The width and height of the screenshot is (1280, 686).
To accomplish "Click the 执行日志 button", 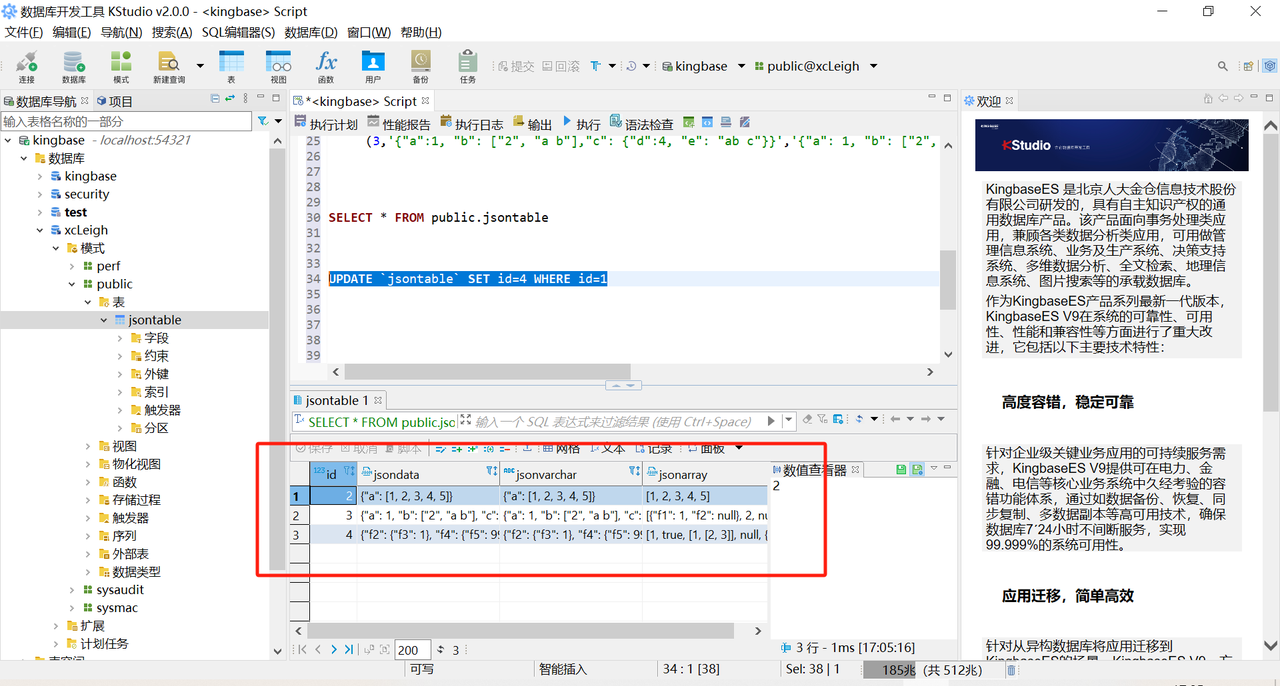I will [x=471, y=124].
